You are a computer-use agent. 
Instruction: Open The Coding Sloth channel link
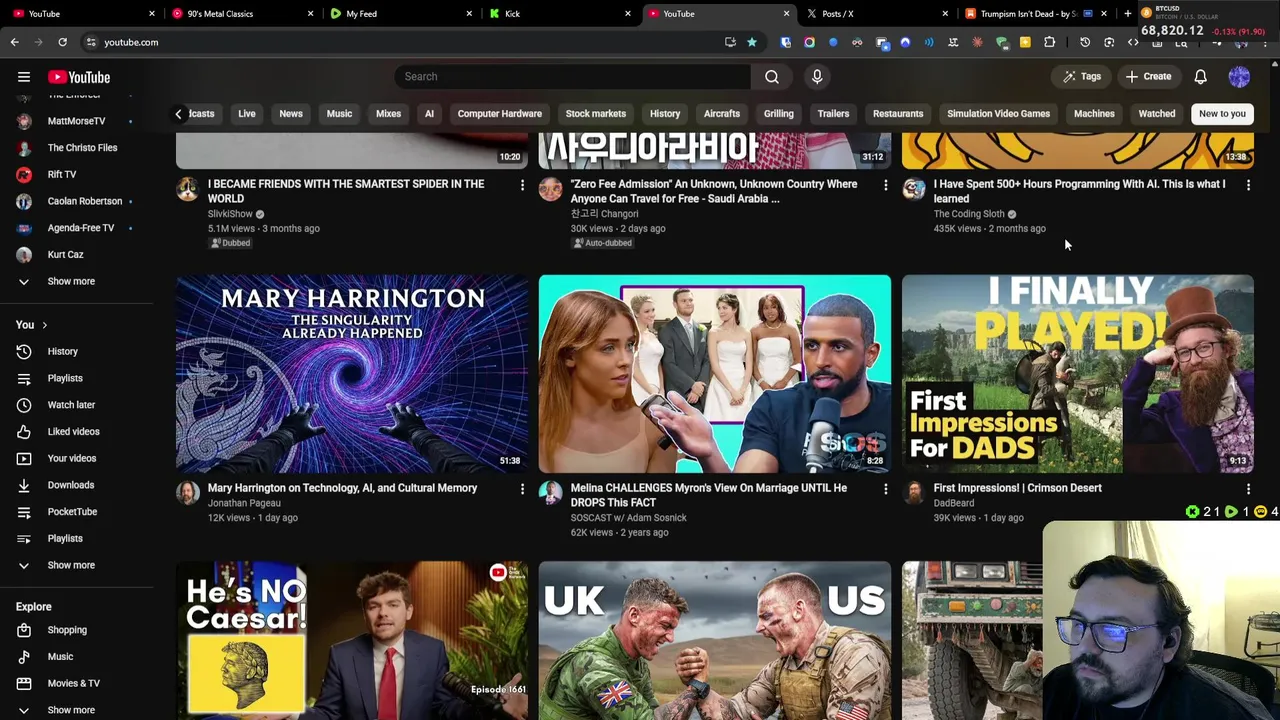(969, 214)
